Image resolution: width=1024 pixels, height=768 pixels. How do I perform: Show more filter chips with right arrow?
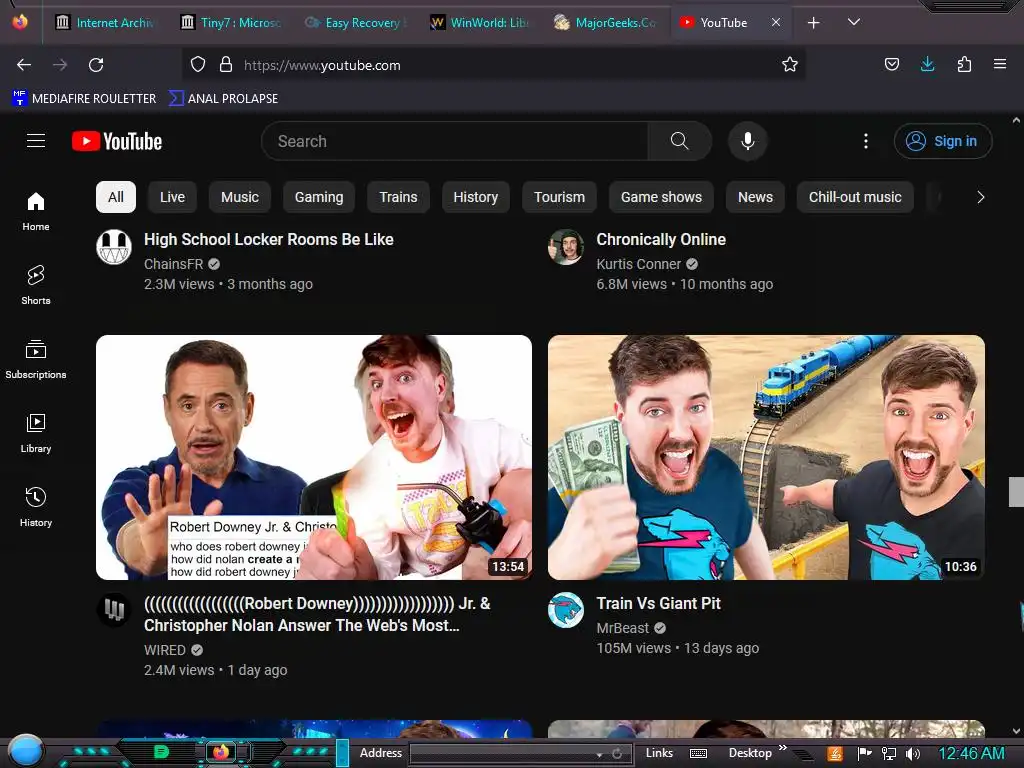click(980, 197)
